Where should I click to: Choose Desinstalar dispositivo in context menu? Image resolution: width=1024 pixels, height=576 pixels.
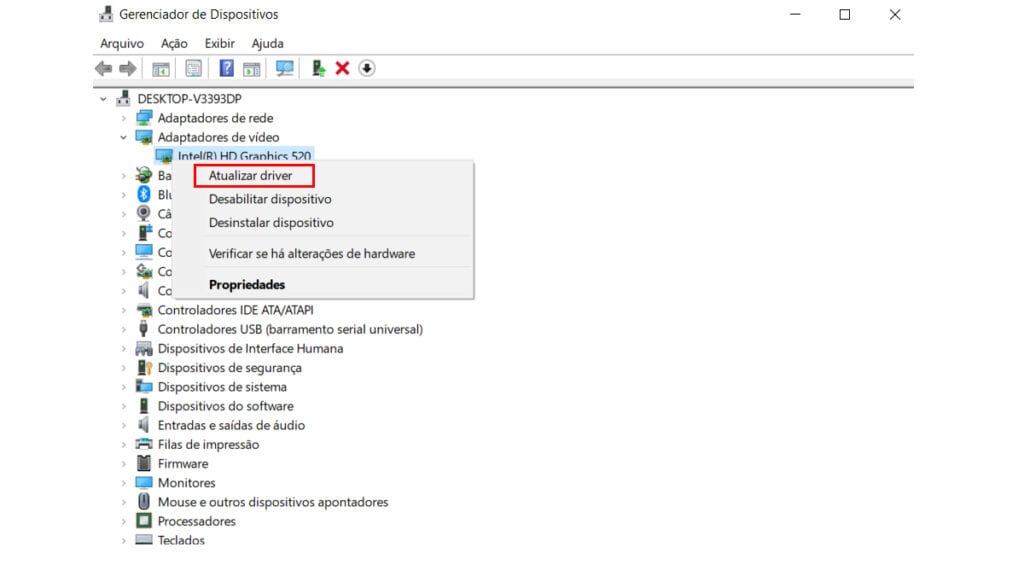click(x=271, y=223)
